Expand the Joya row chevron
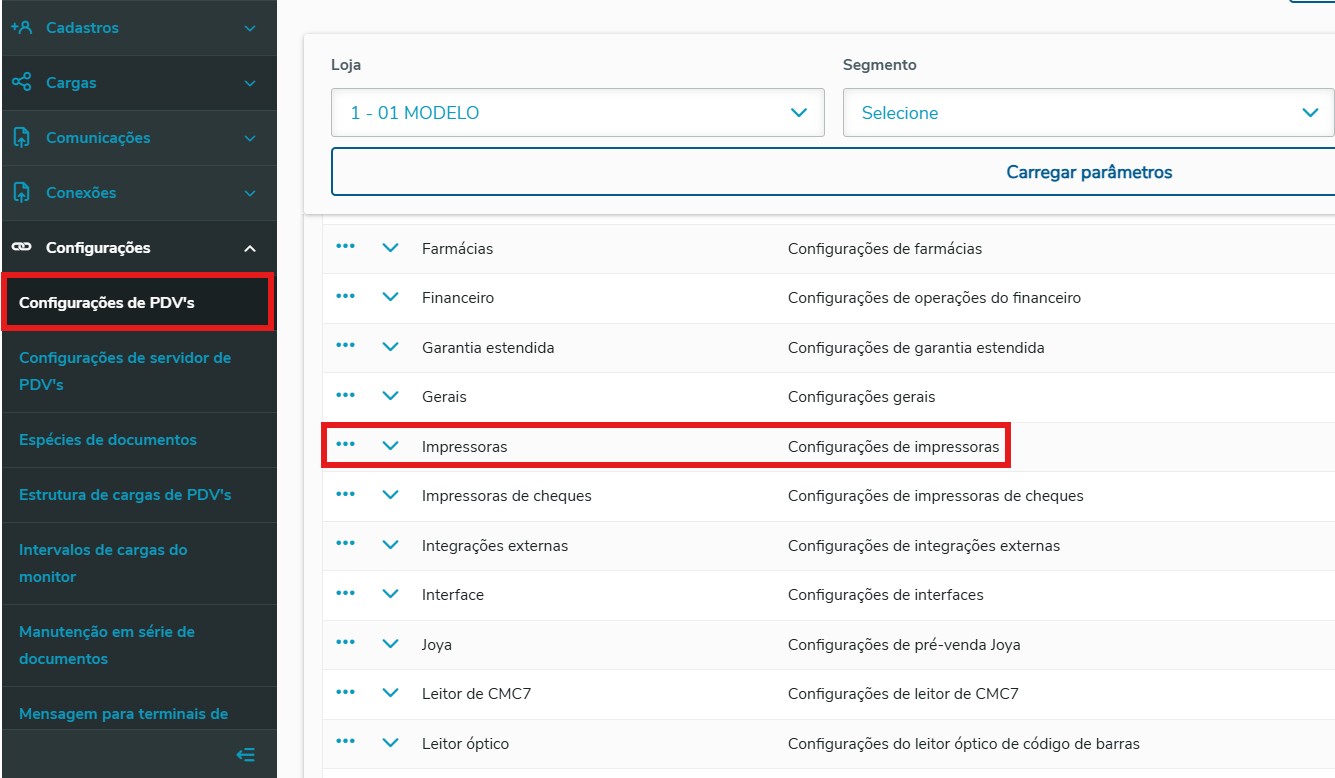 point(391,644)
